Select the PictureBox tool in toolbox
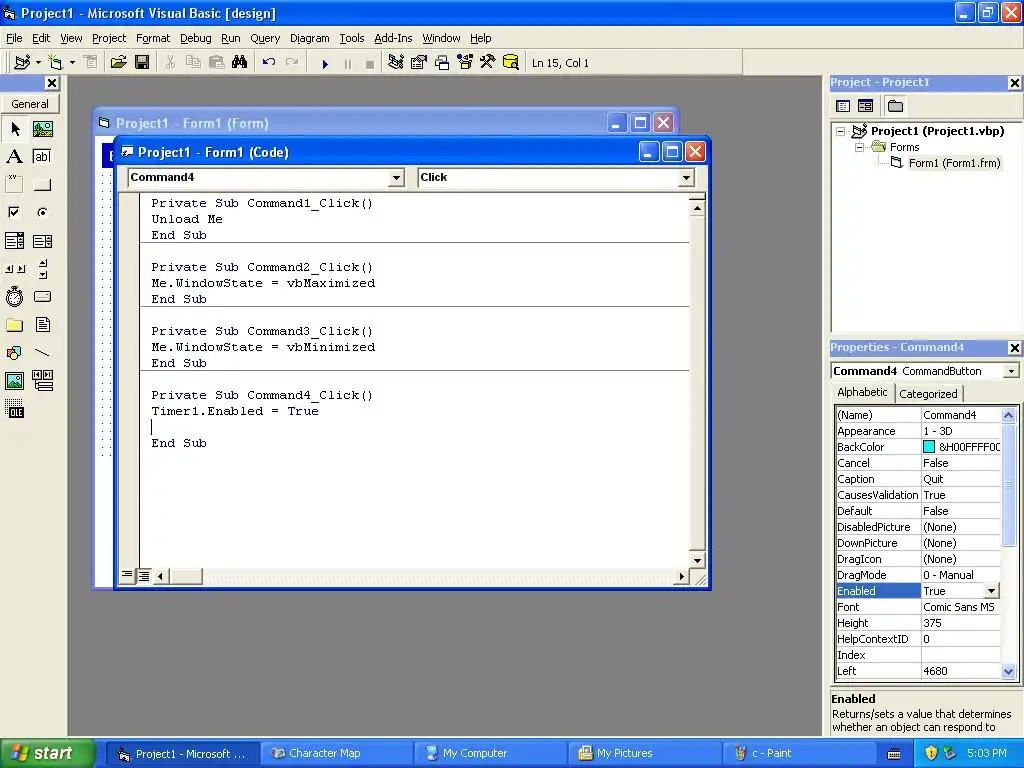 click(42, 129)
